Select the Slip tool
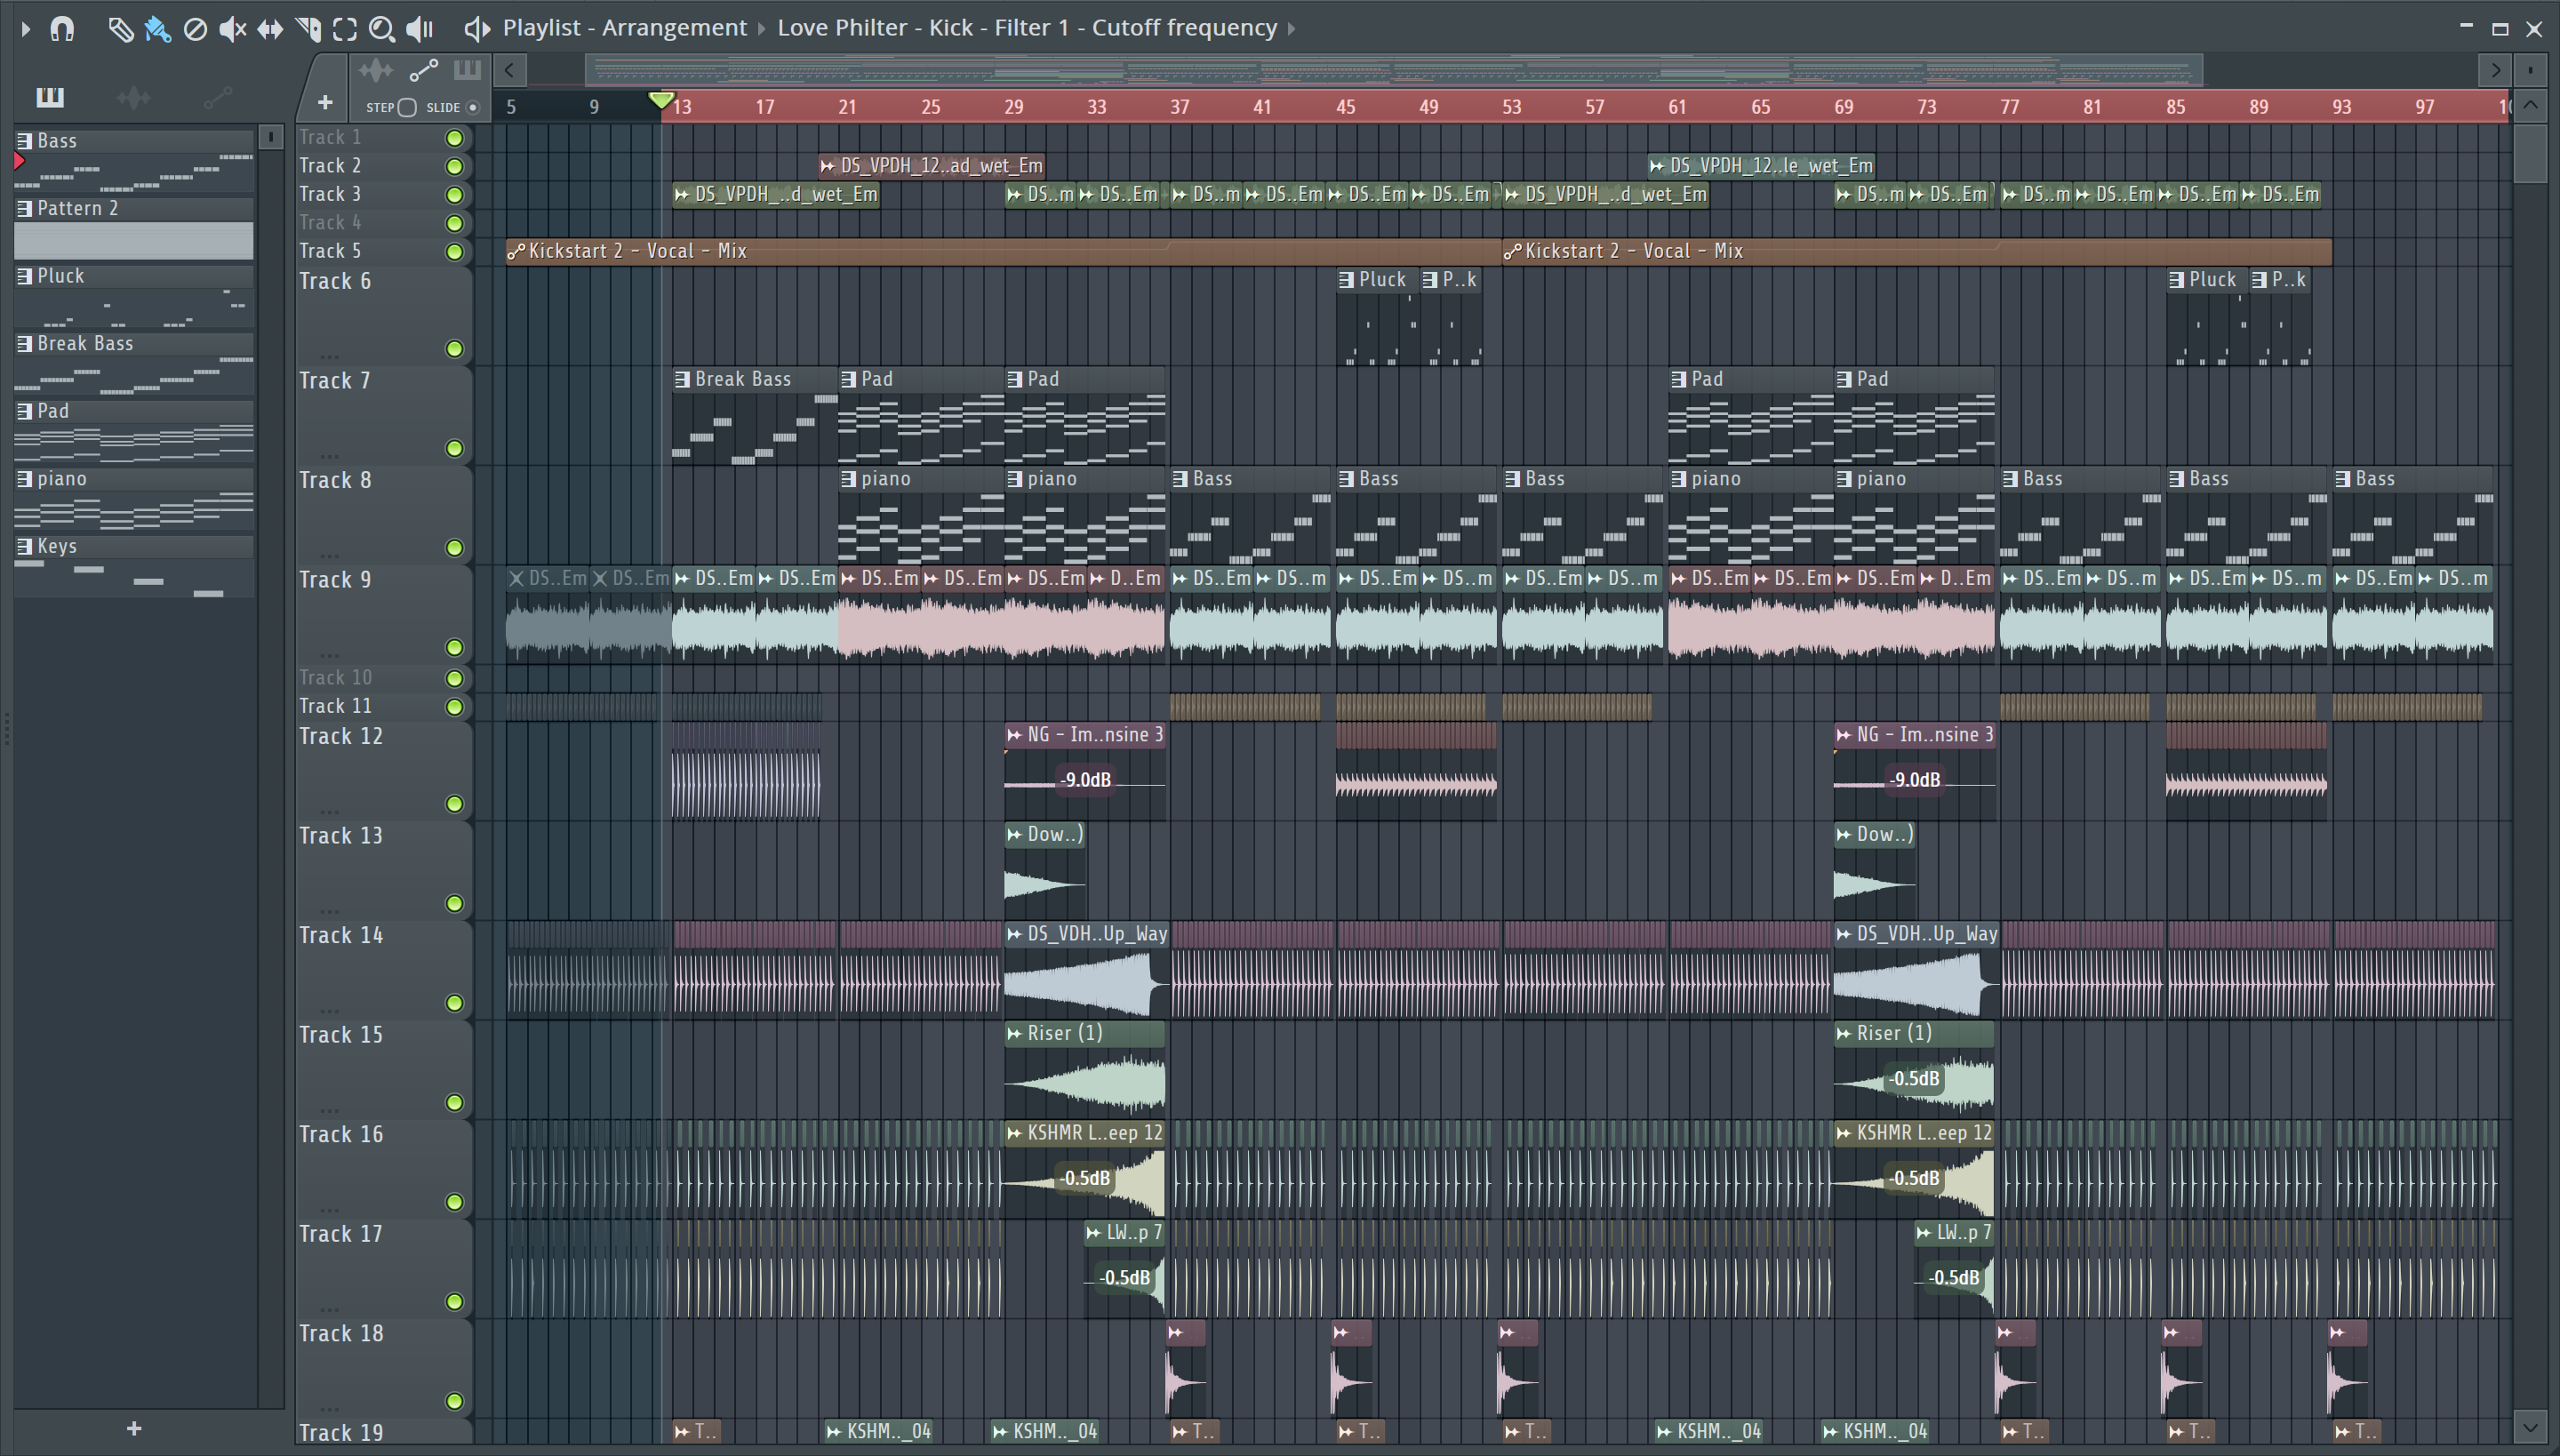2560x1456 pixels. click(270, 29)
